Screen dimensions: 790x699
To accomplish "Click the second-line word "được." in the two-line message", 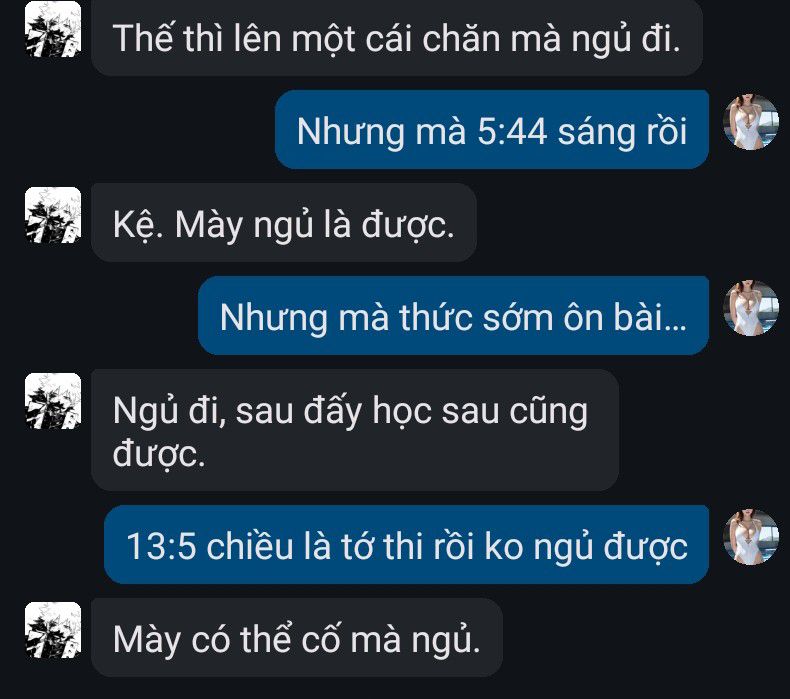I will (159, 454).
